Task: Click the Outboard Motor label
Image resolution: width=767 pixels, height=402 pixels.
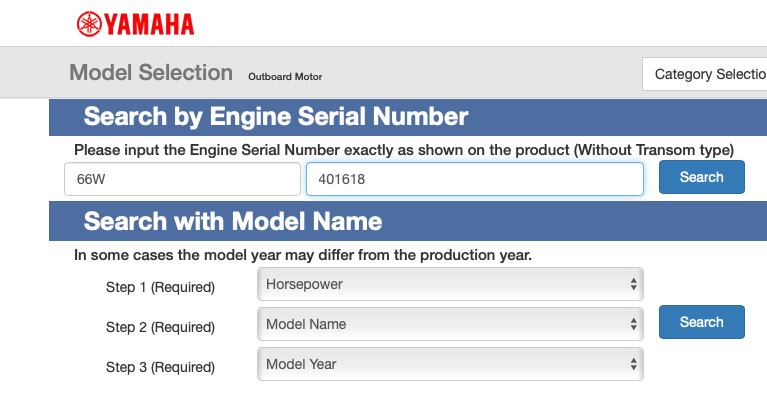Action: pyautogui.click(x=285, y=76)
